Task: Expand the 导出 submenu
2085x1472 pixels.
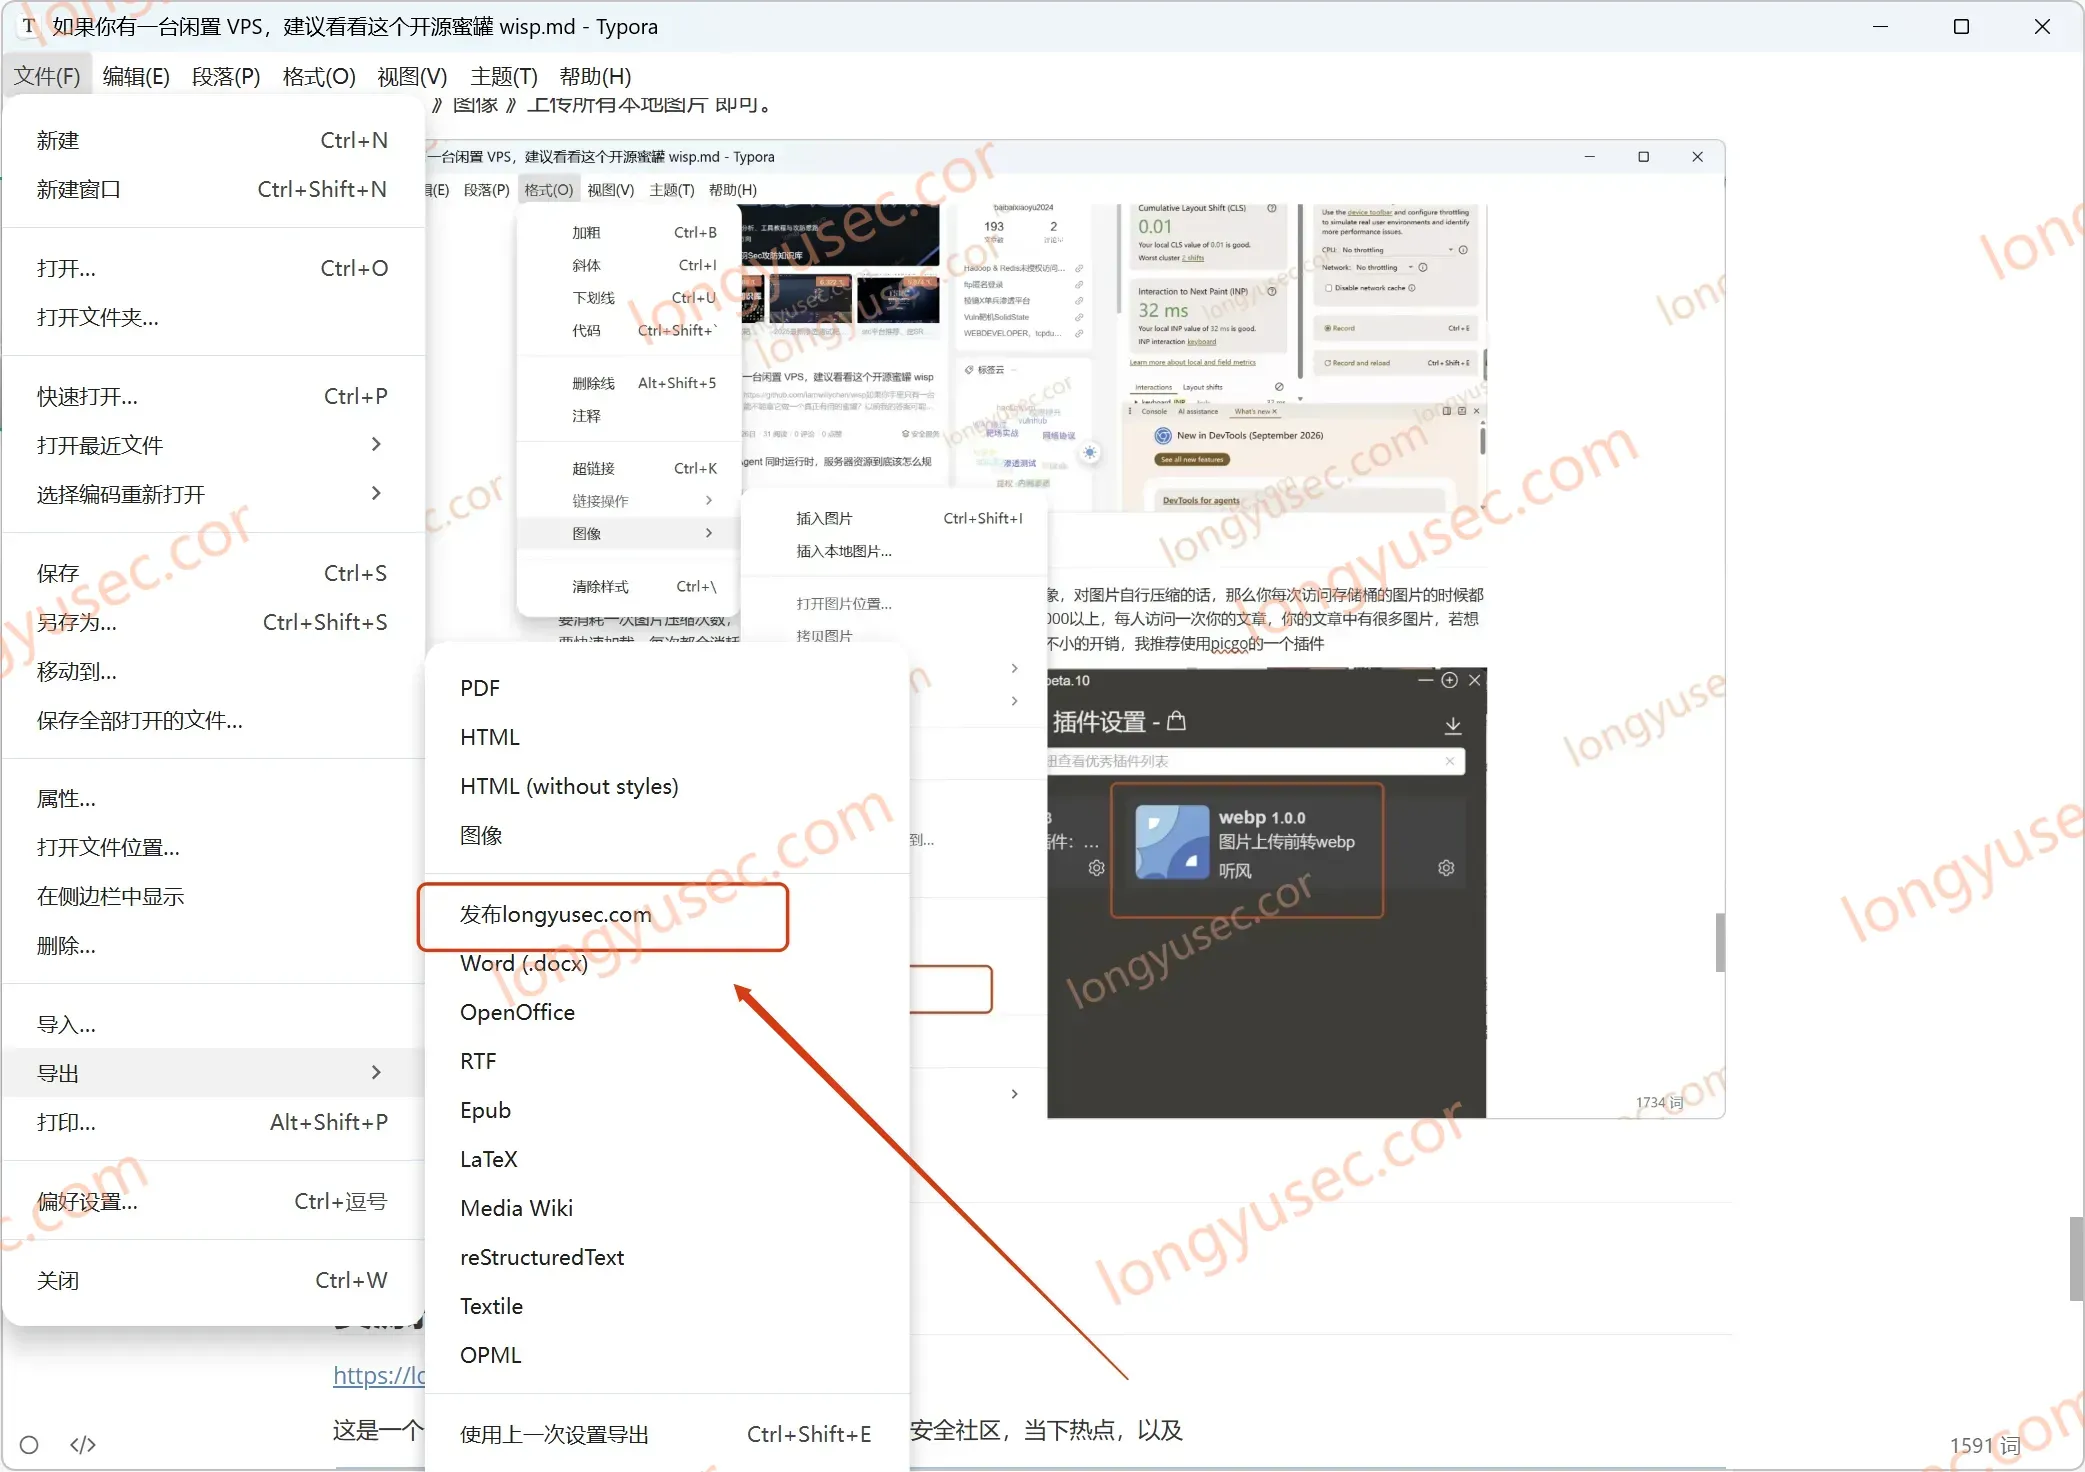Action: coord(212,1073)
